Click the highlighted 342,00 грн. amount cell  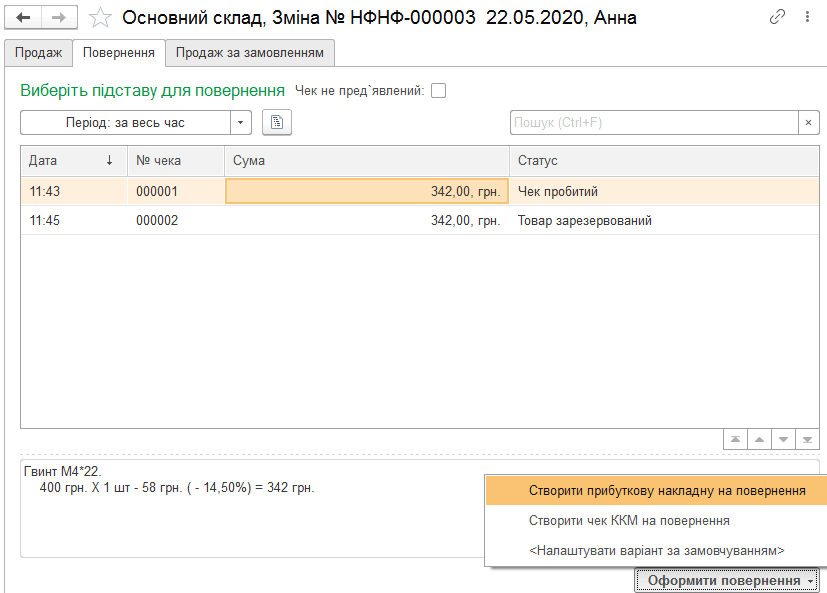tap(367, 191)
